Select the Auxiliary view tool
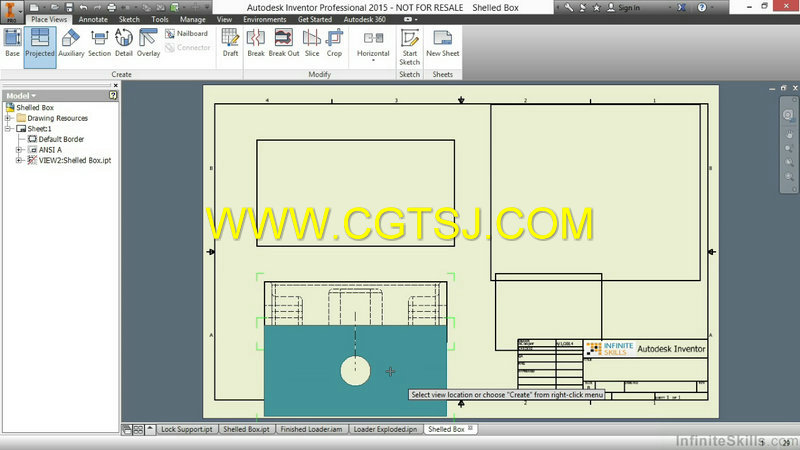 (71, 43)
